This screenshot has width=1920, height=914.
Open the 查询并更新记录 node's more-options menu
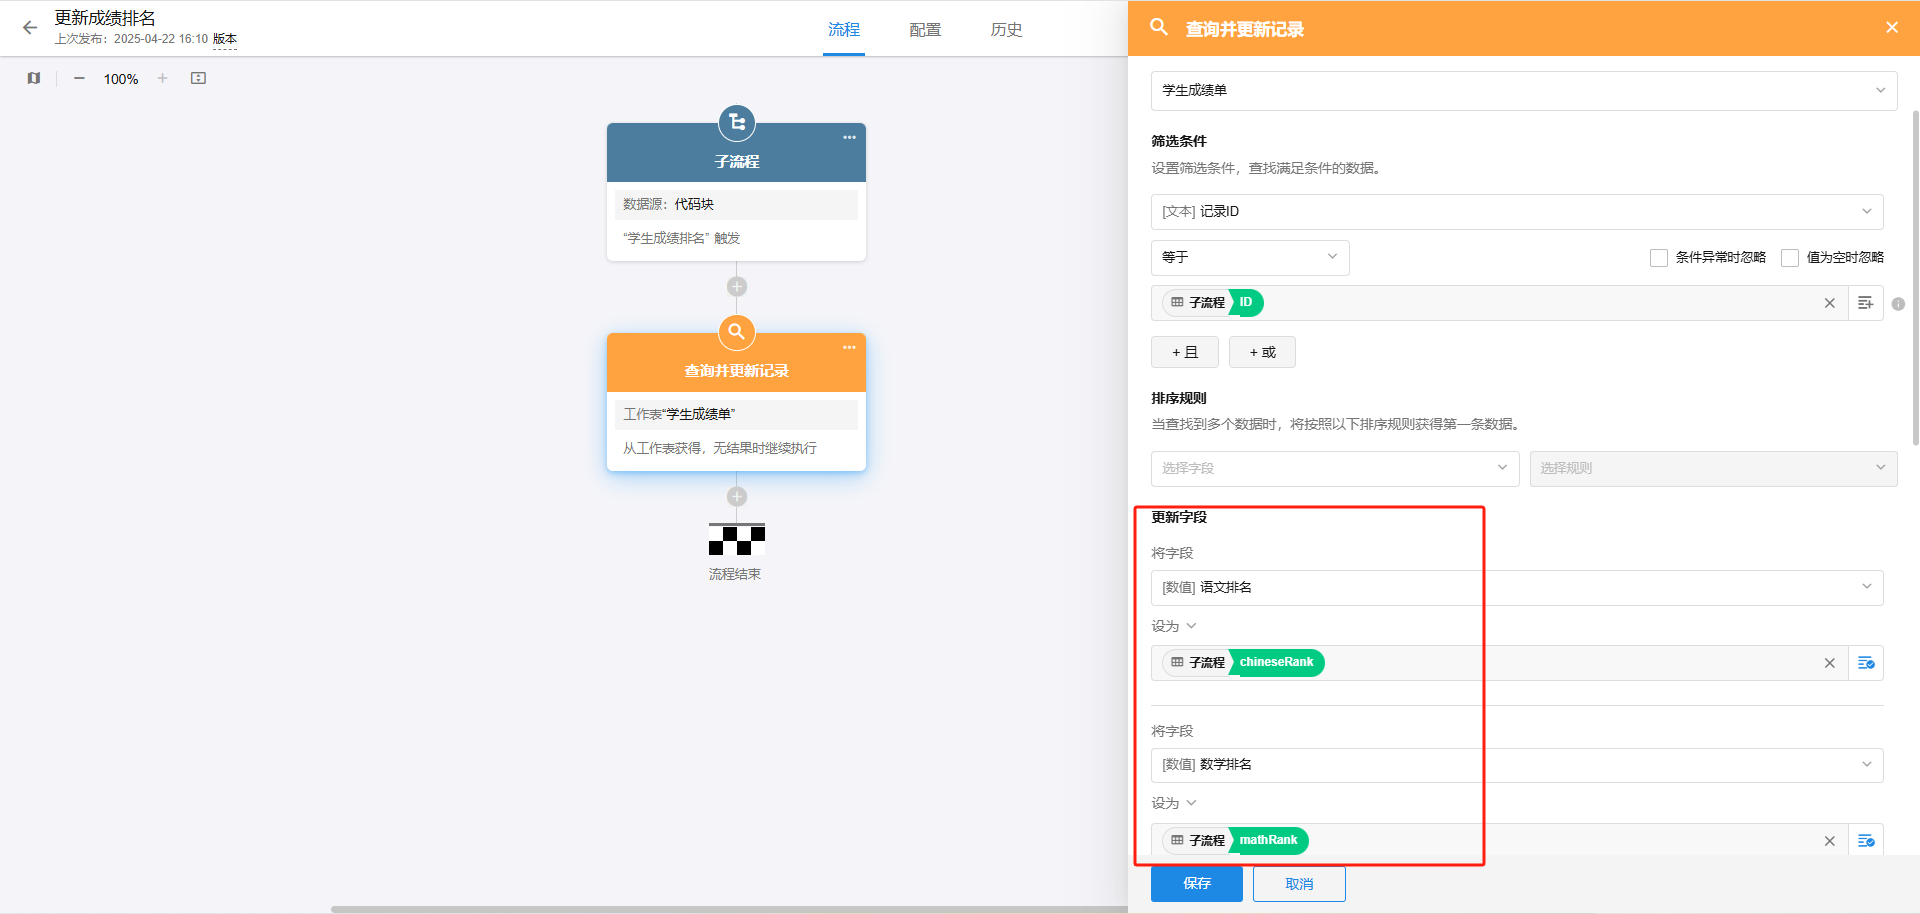tap(849, 348)
